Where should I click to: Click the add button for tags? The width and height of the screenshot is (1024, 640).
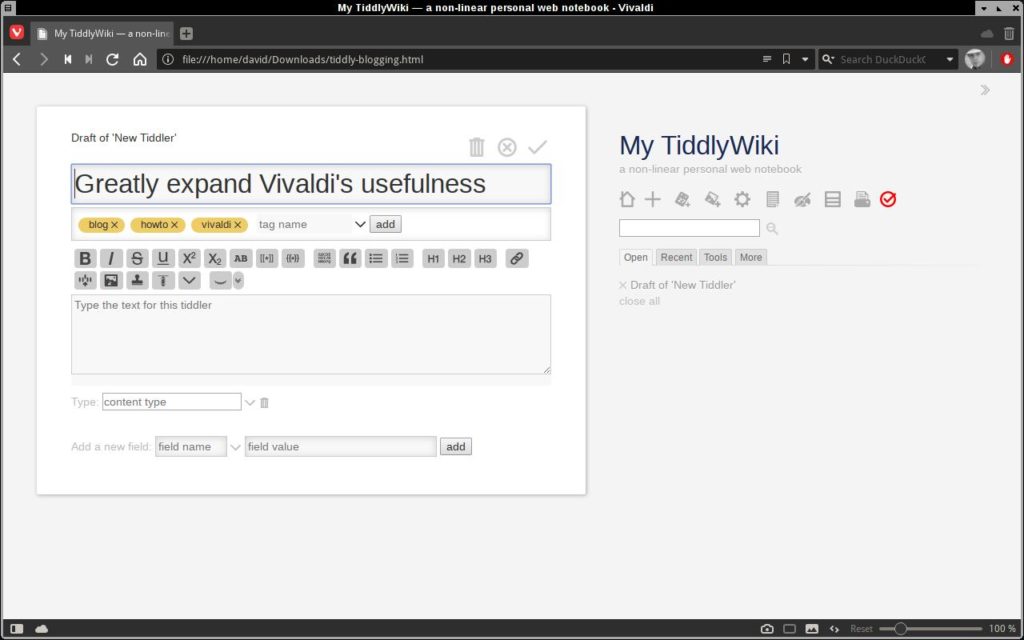385,225
